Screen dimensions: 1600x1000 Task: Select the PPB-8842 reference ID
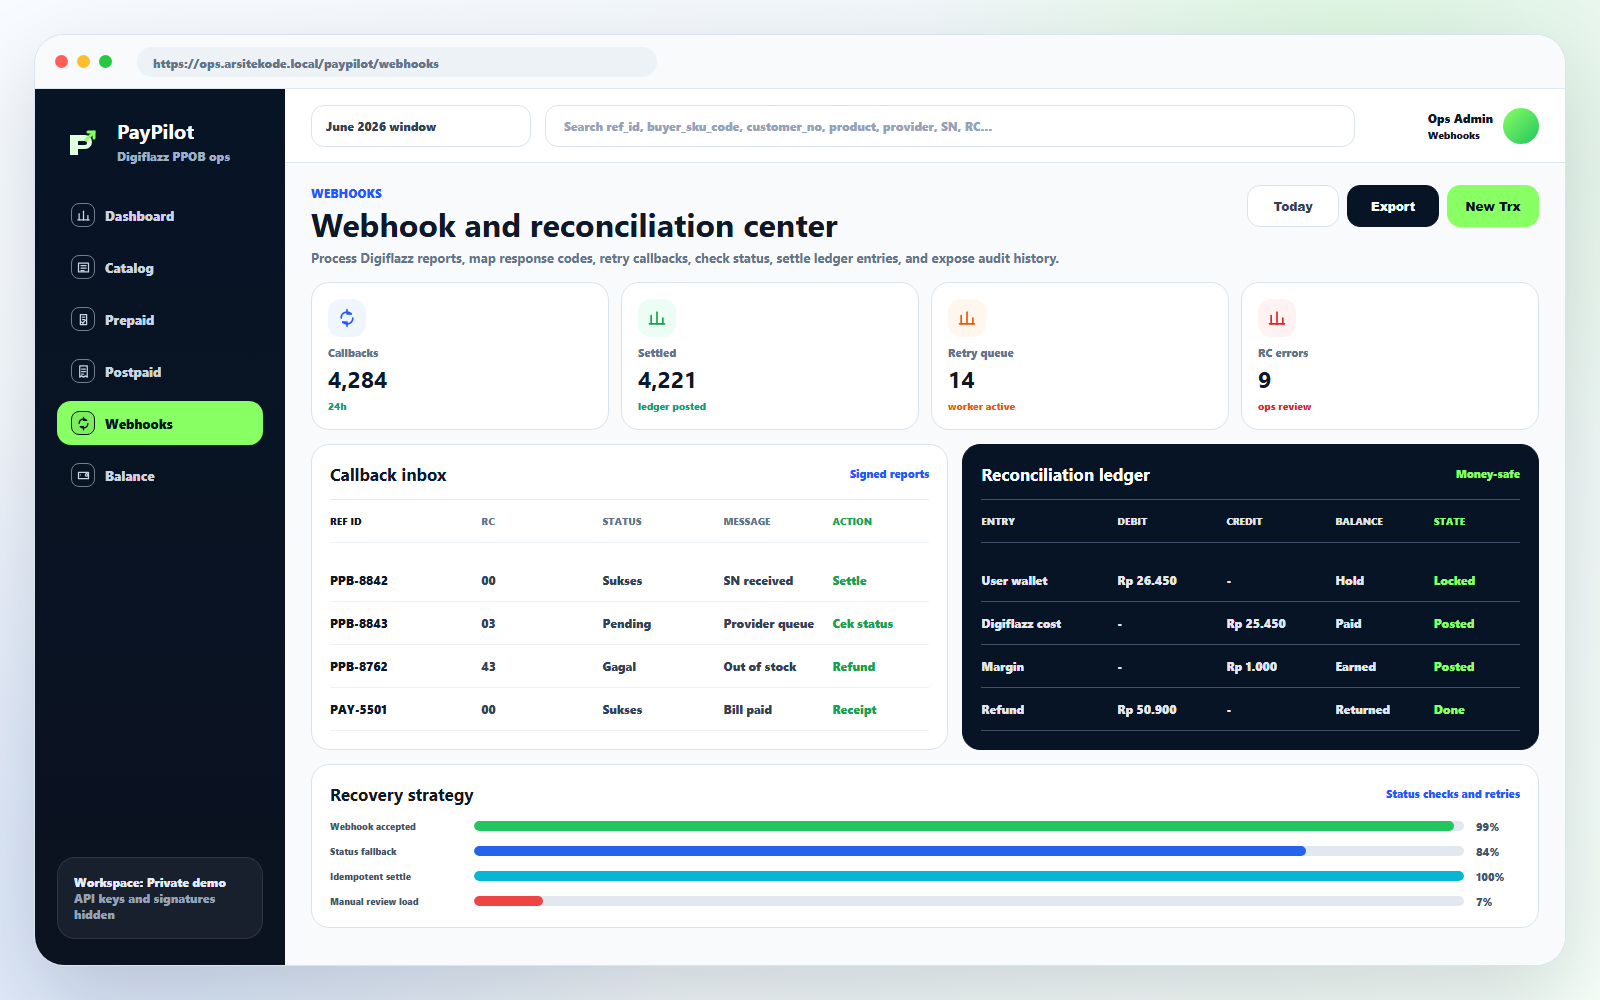(x=359, y=580)
